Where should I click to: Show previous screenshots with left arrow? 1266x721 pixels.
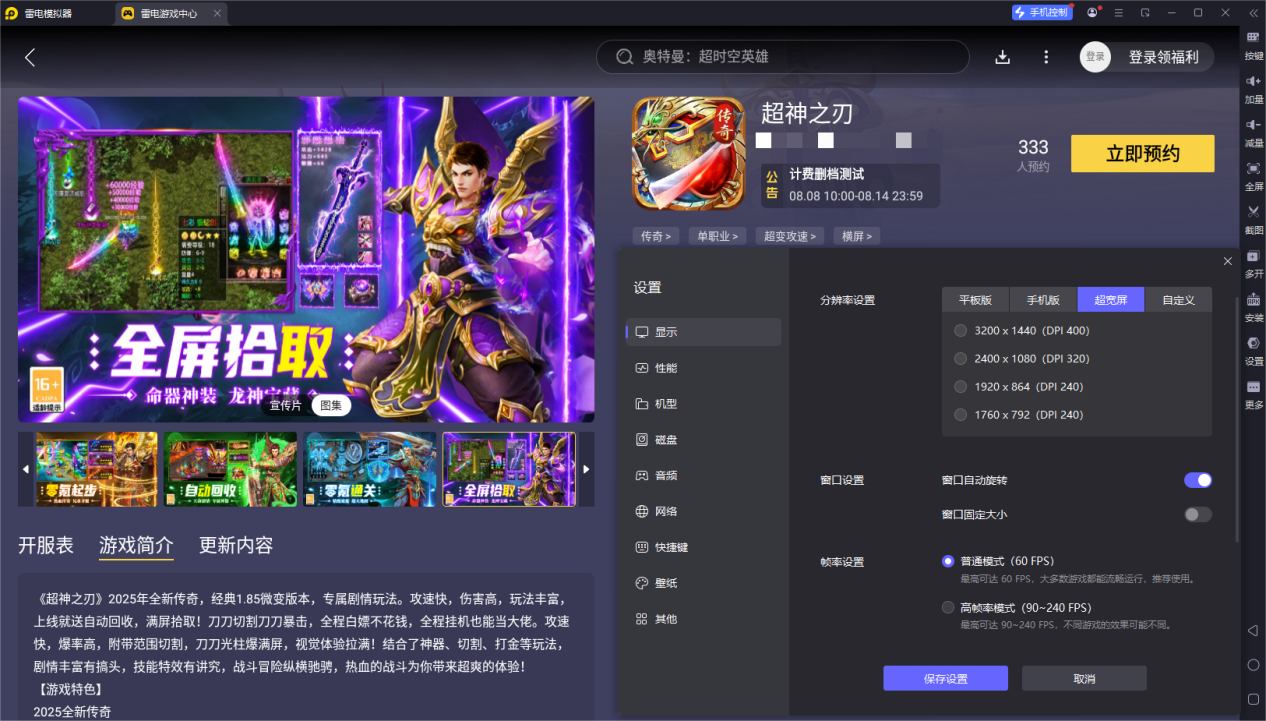pos(26,468)
